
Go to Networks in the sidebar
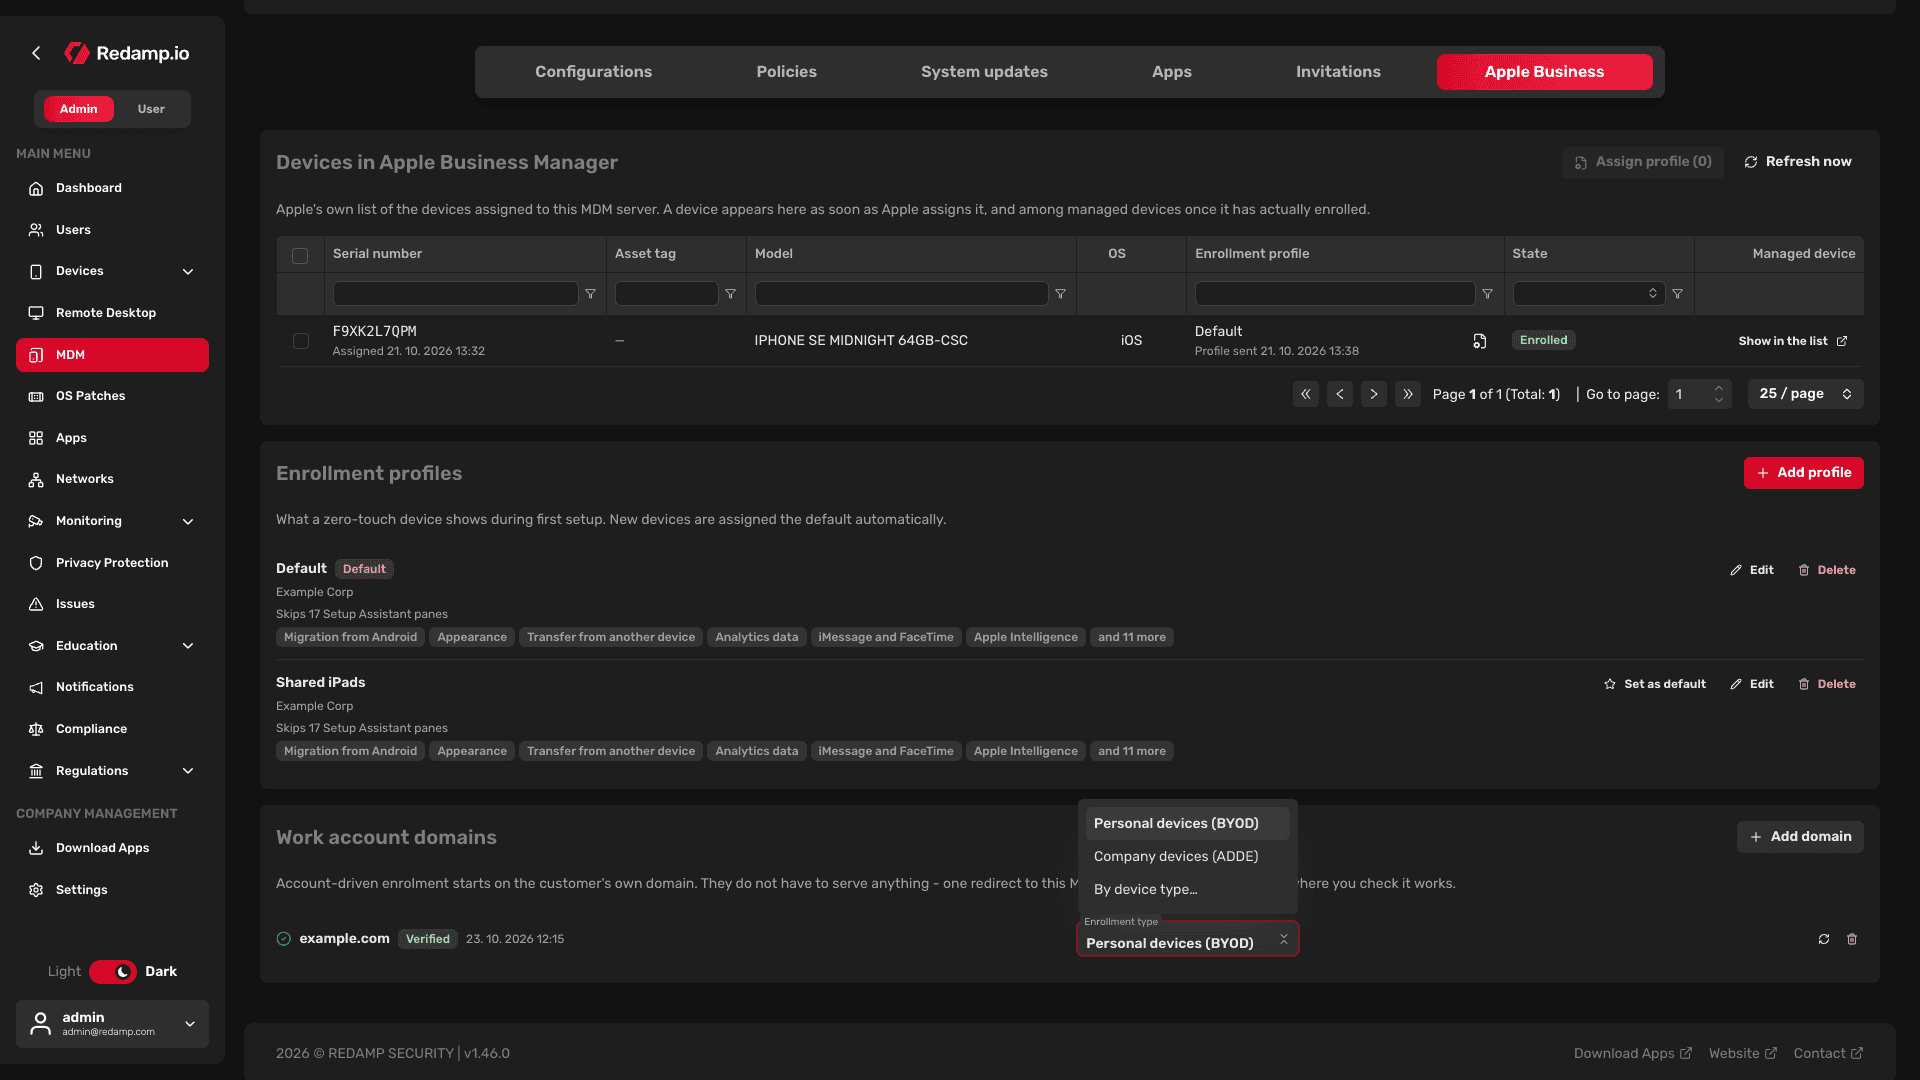click(112, 479)
